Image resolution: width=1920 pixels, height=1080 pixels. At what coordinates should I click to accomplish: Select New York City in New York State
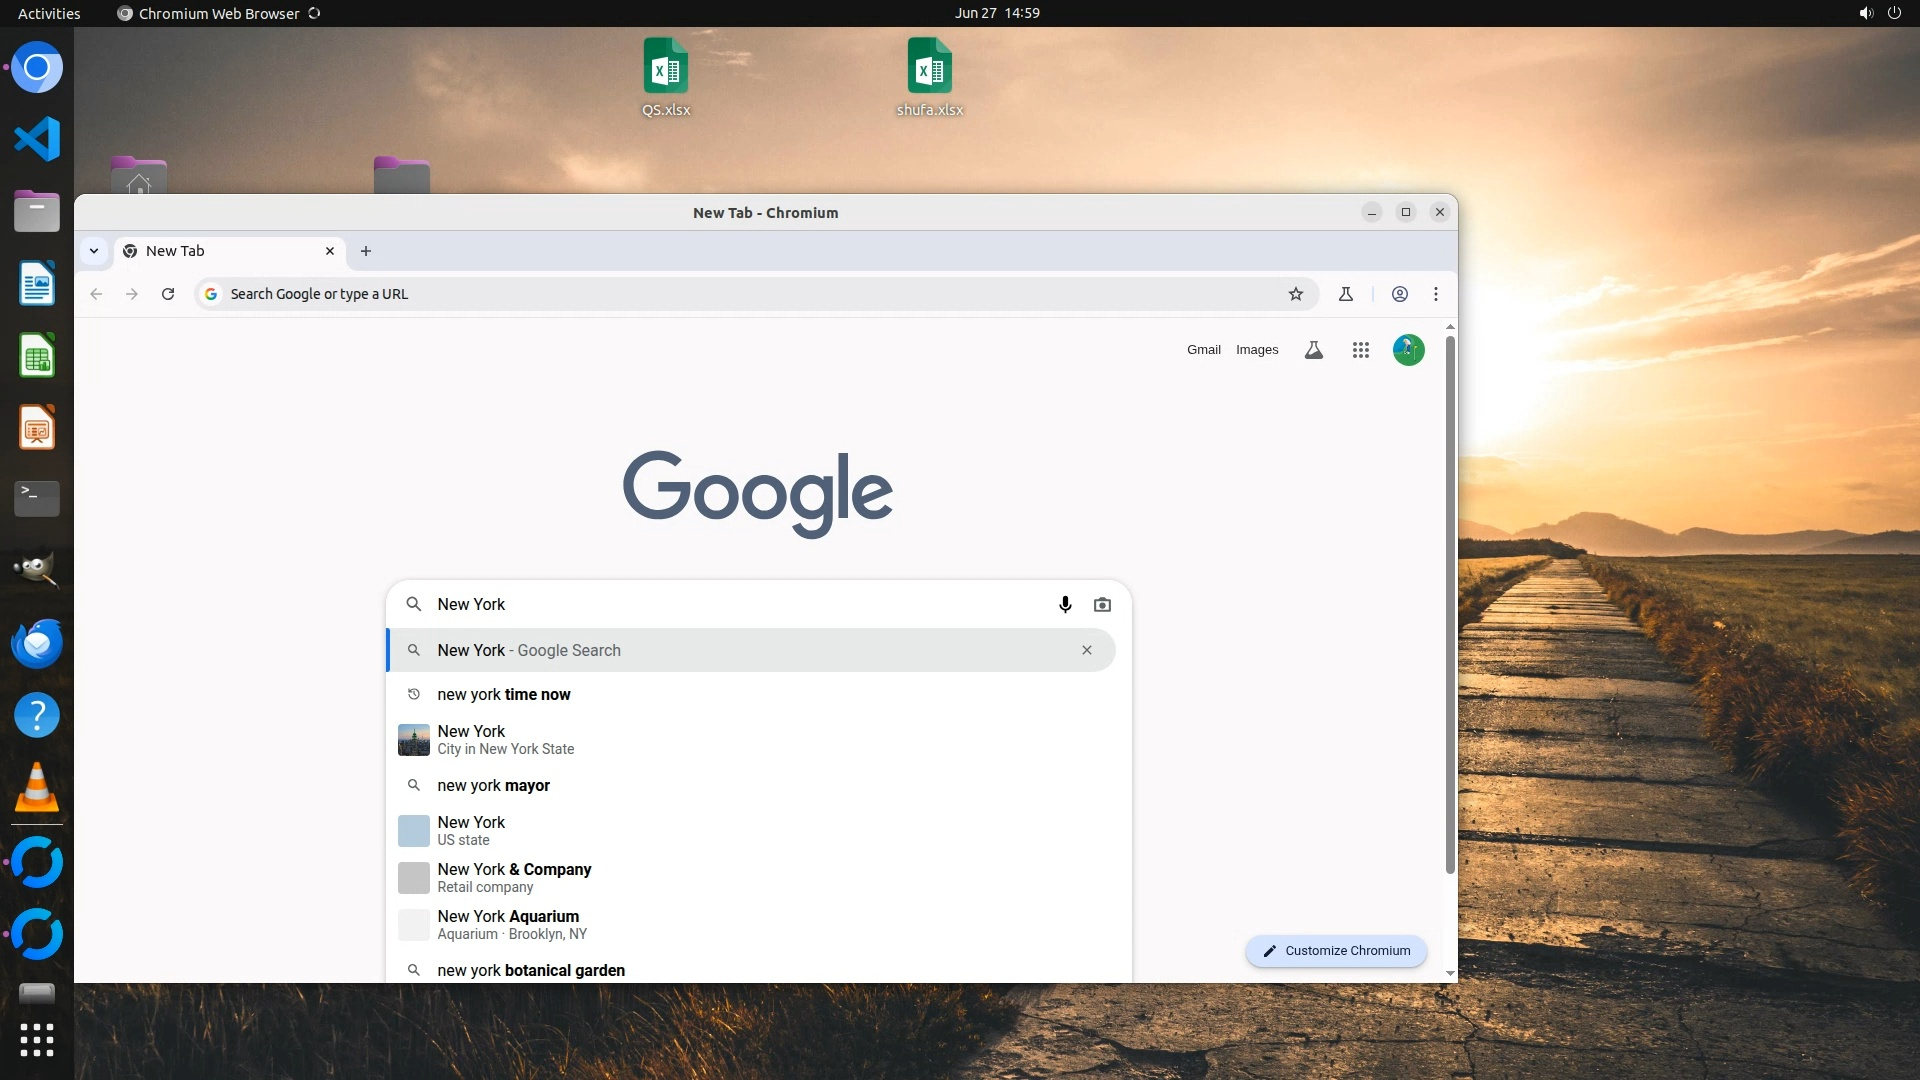[505, 740]
